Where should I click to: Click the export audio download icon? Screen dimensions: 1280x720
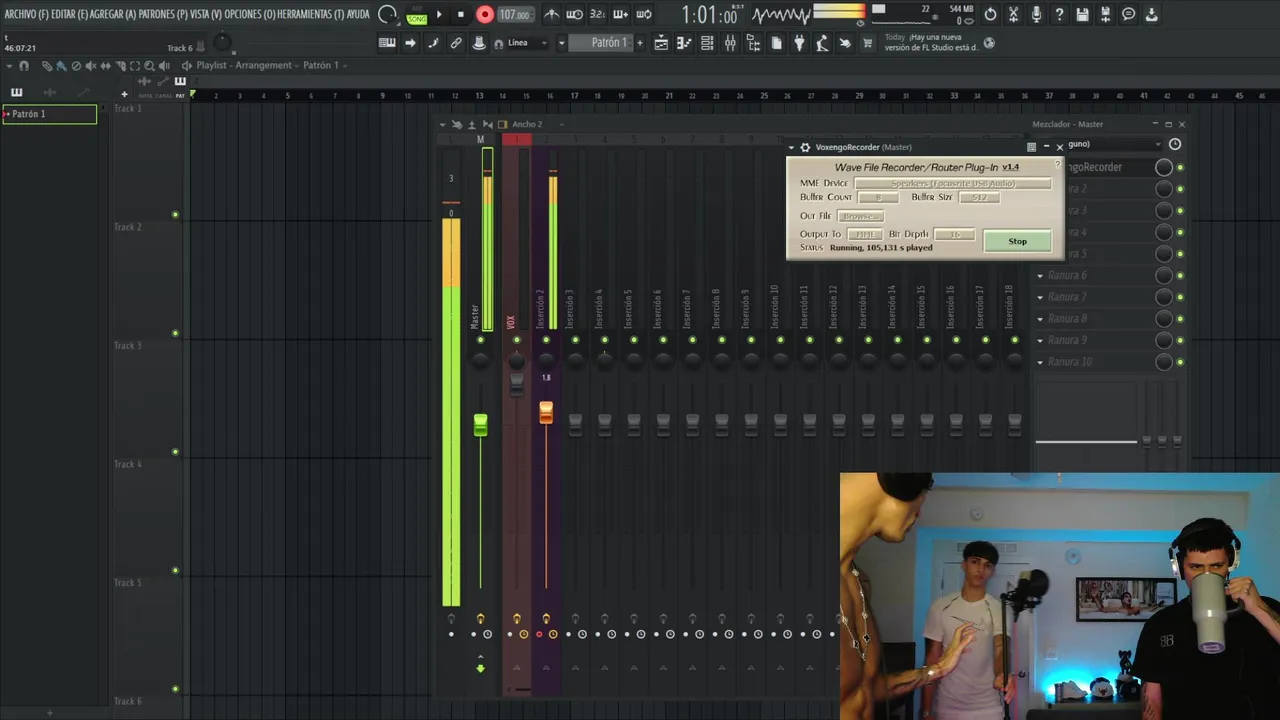(x=1151, y=14)
